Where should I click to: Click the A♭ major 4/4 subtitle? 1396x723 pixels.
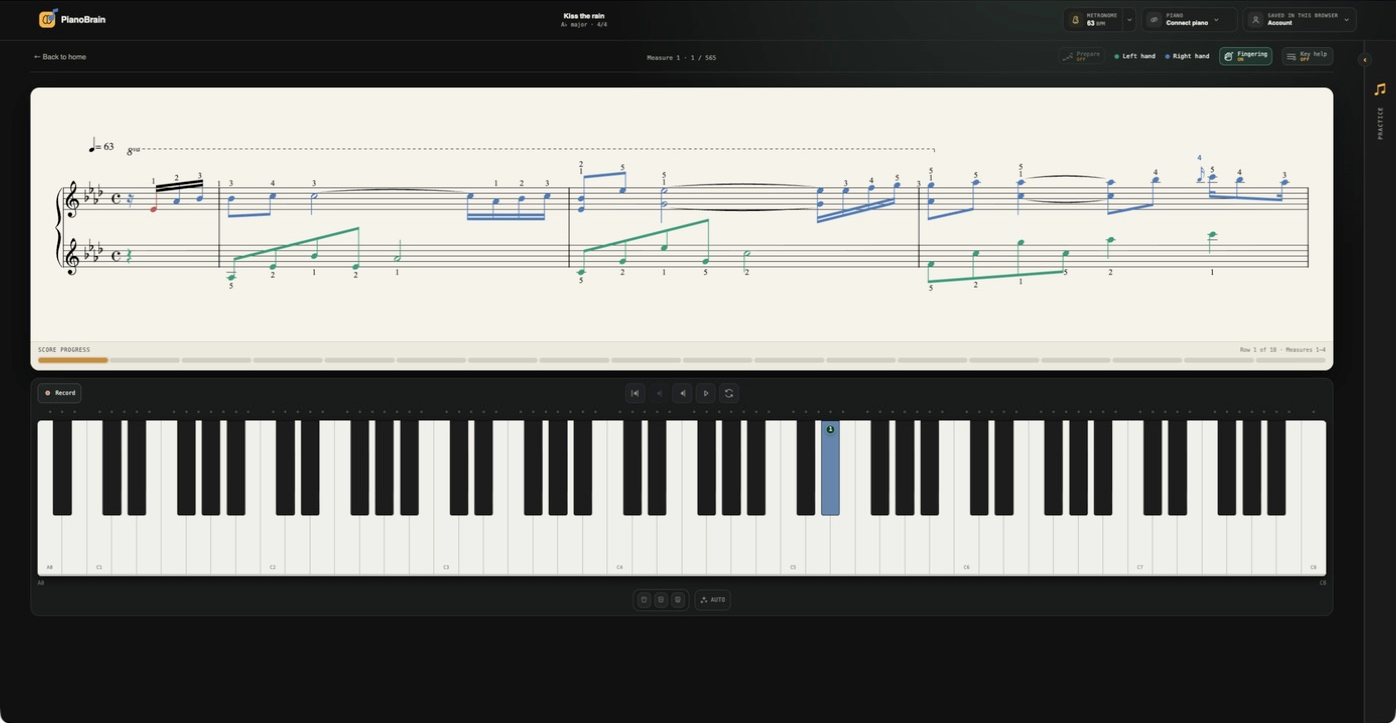tap(584, 25)
